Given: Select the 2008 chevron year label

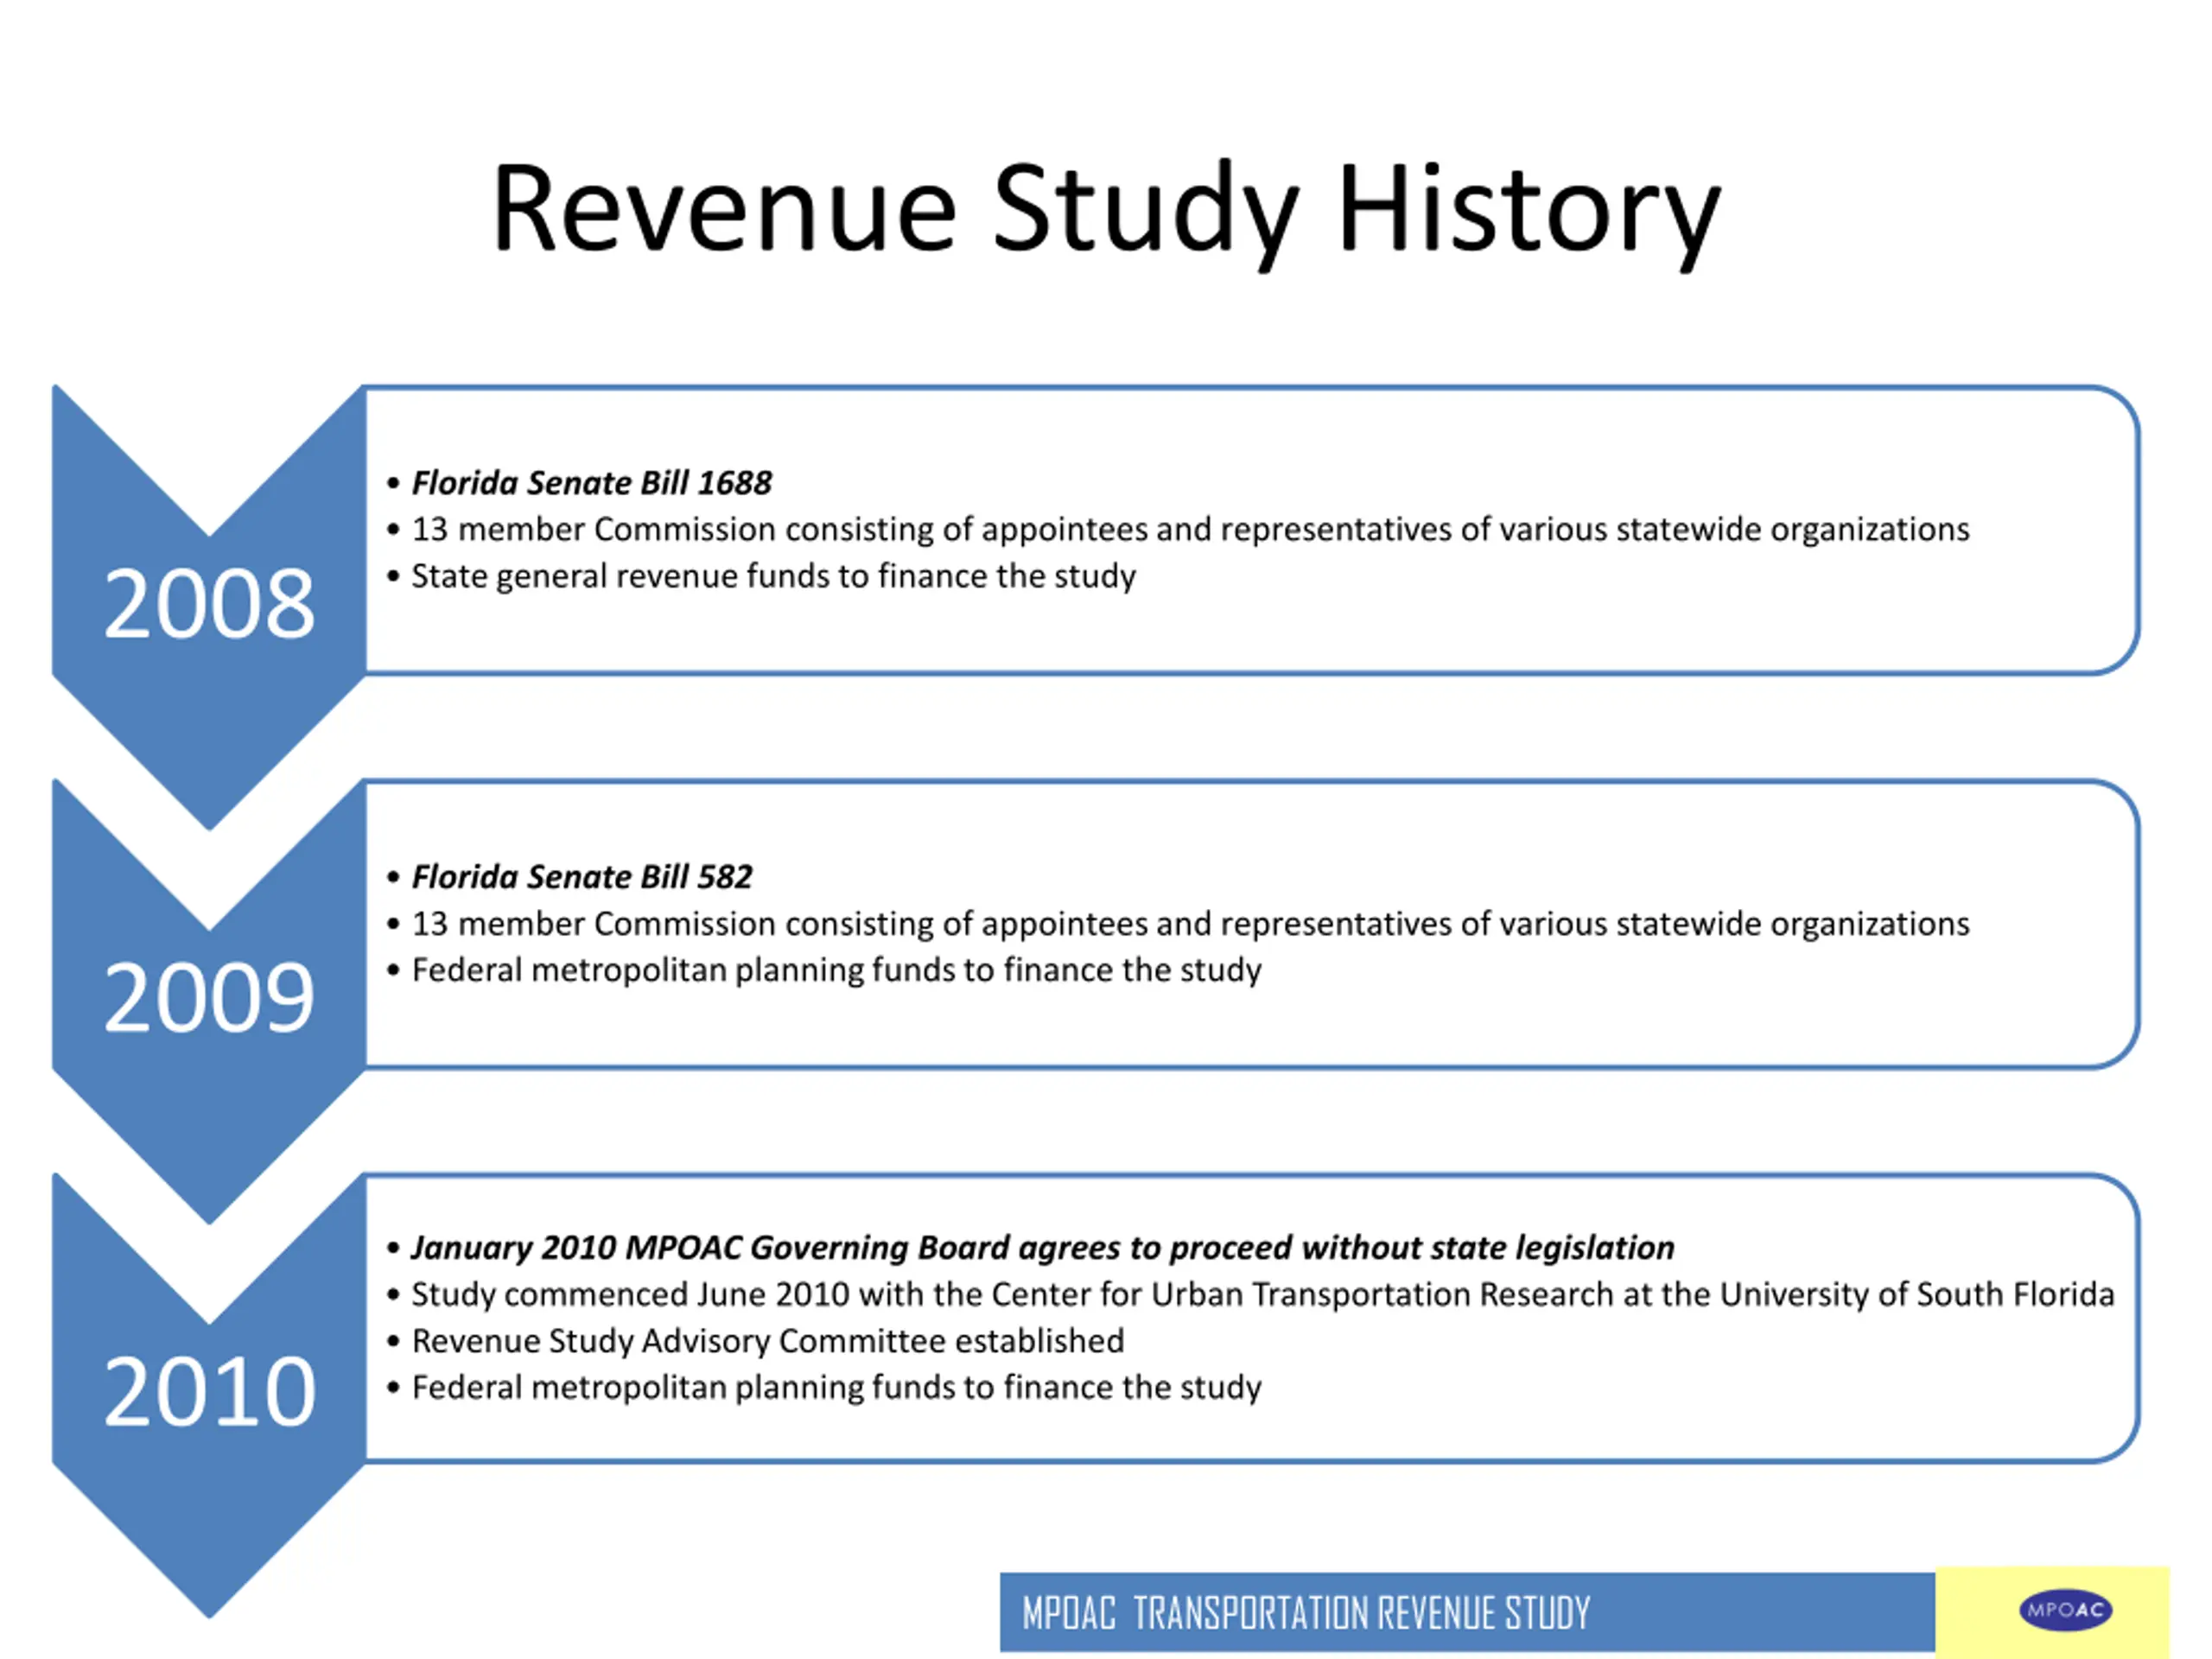Looking at the screenshot, I should click(x=209, y=603).
